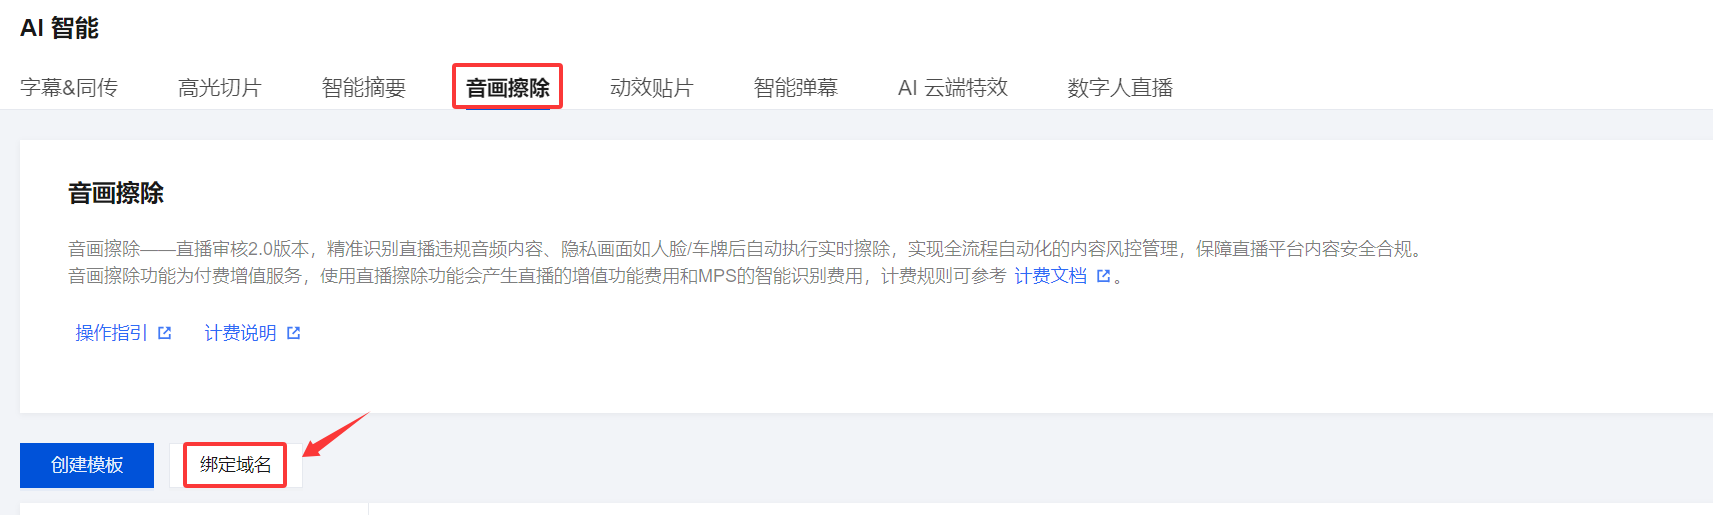Click the blue 创建模板 button

tap(87, 465)
